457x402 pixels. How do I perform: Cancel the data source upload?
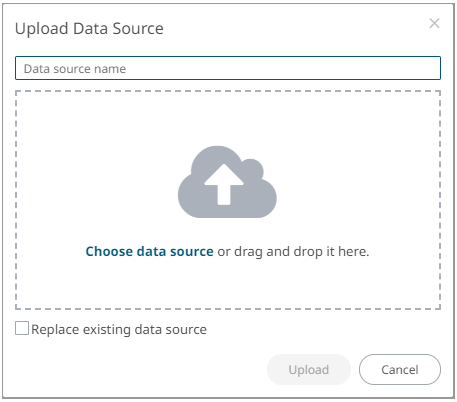[x=400, y=370]
